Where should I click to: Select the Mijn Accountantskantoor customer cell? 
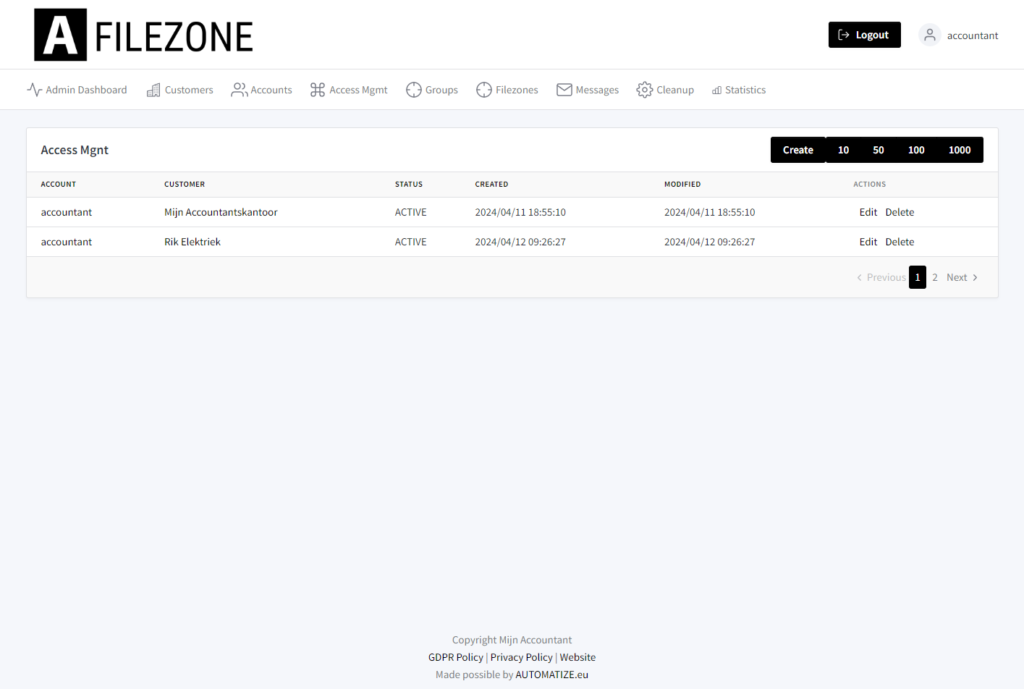[x=221, y=212]
